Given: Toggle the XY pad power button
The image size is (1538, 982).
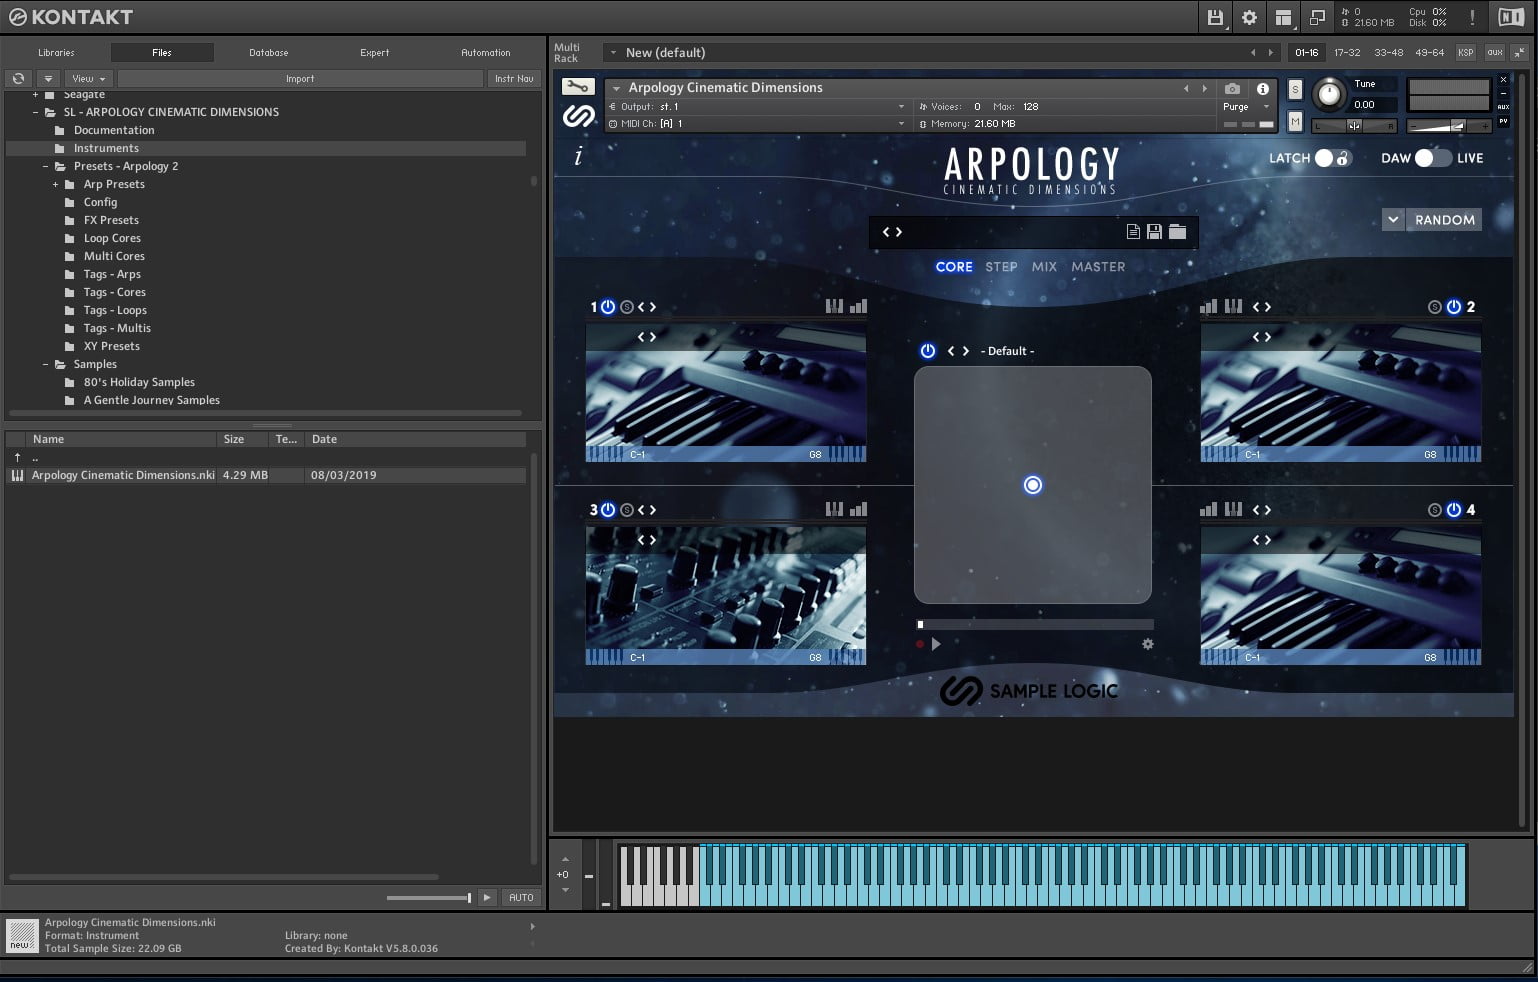Looking at the screenshot, I should coord(928,351).
